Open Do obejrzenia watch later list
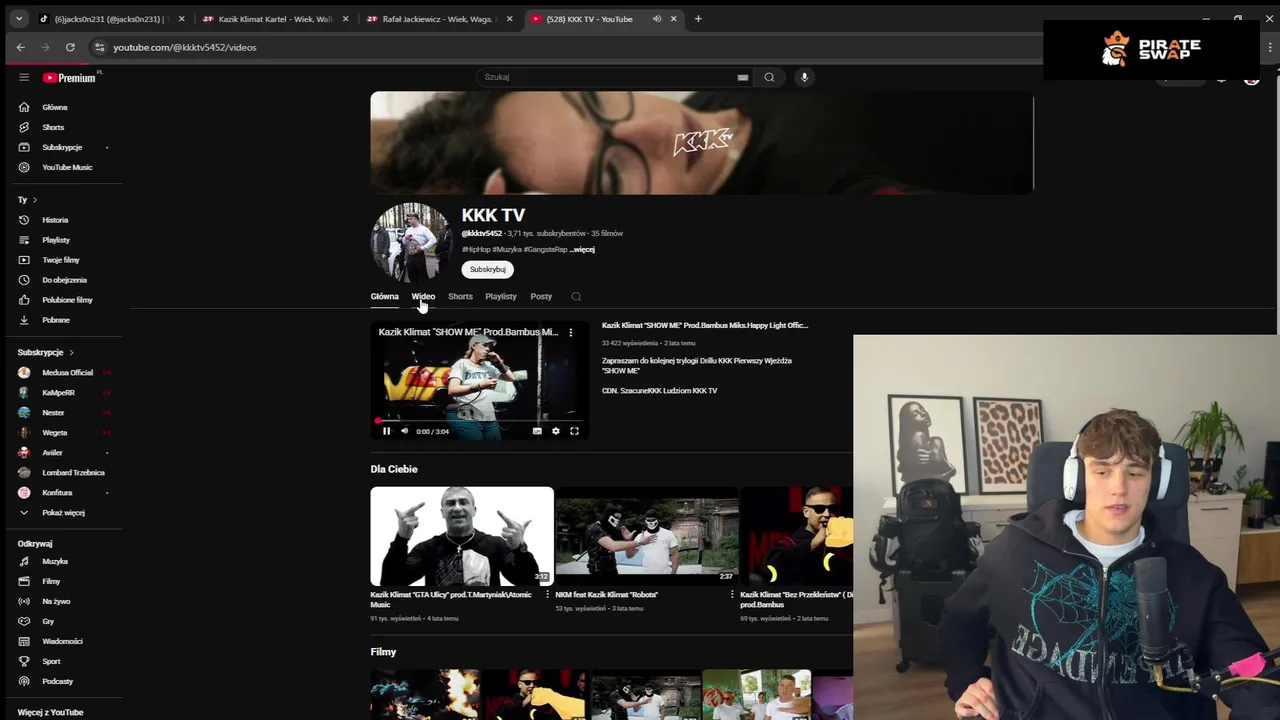1280x720 pixels. coord(64,280)
